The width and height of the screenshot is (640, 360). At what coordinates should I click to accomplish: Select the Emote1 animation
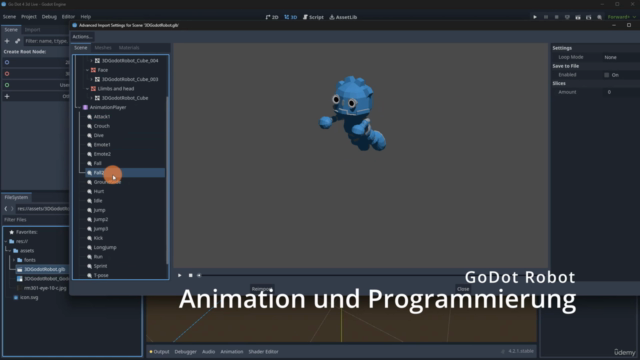102,145
